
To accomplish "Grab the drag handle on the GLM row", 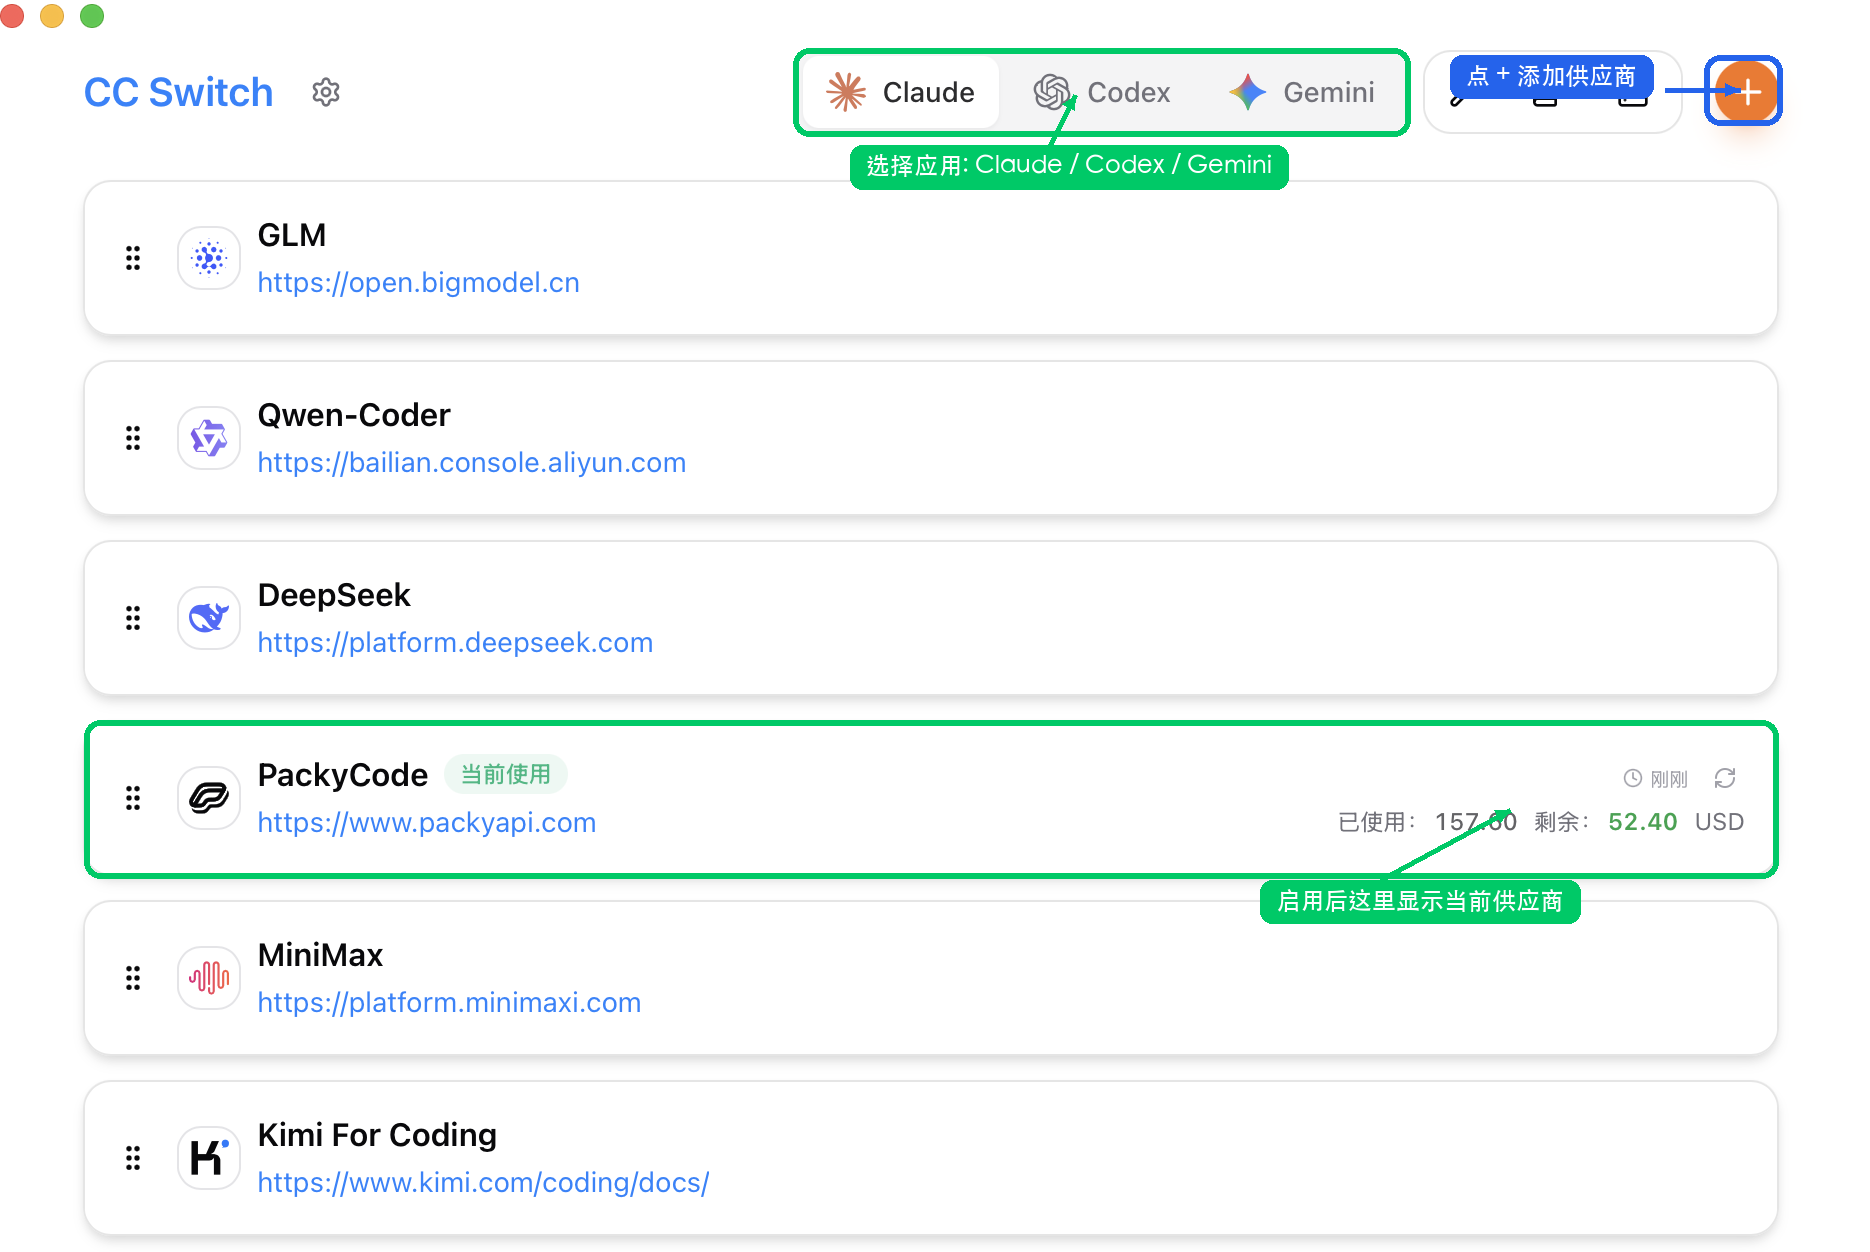I will click(x=133, y=258).
